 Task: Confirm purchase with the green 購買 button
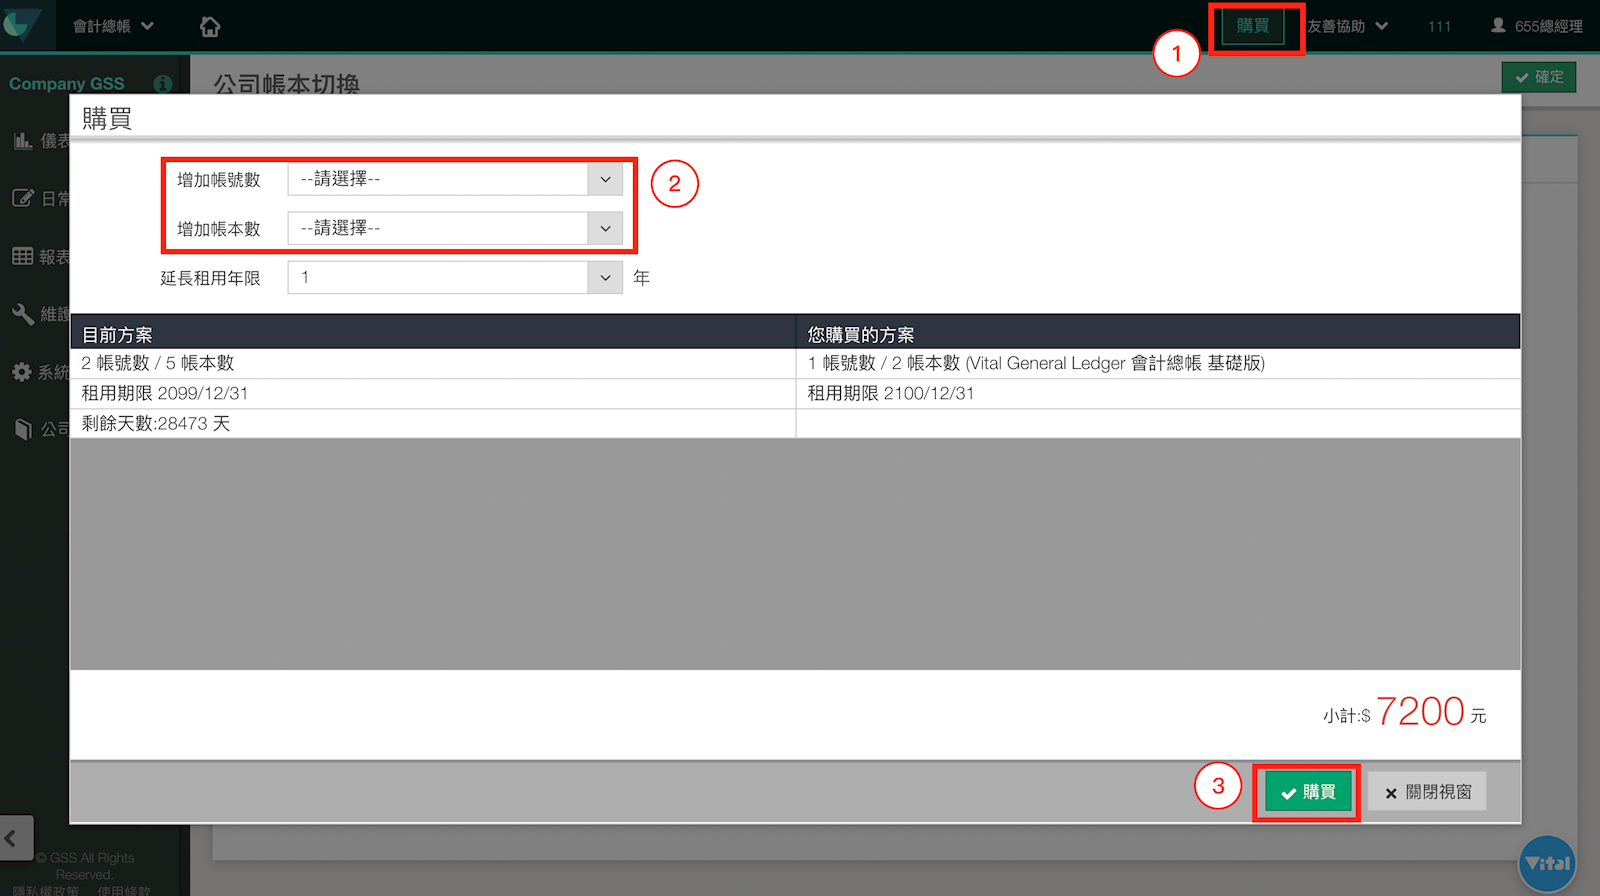pos(1308,792)
